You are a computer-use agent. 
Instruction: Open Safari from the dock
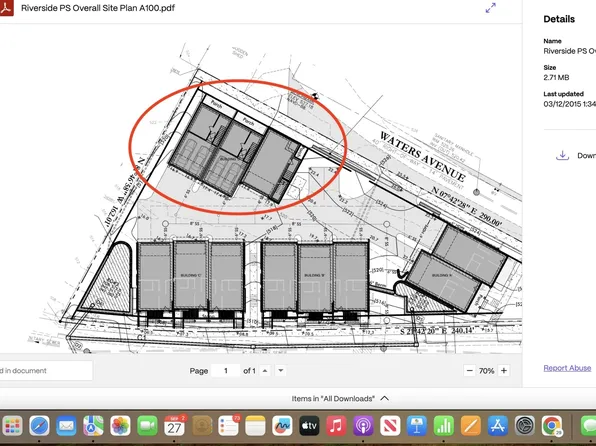[x=40, y=426]
